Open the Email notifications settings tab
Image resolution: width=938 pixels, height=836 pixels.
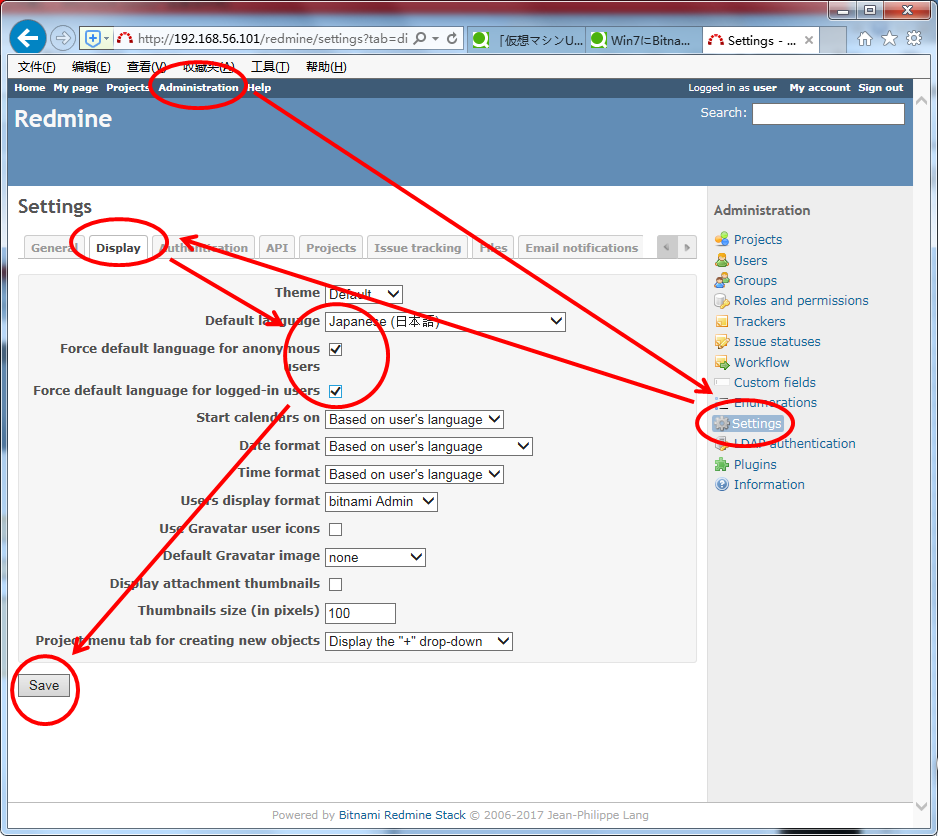pos(581,247)
